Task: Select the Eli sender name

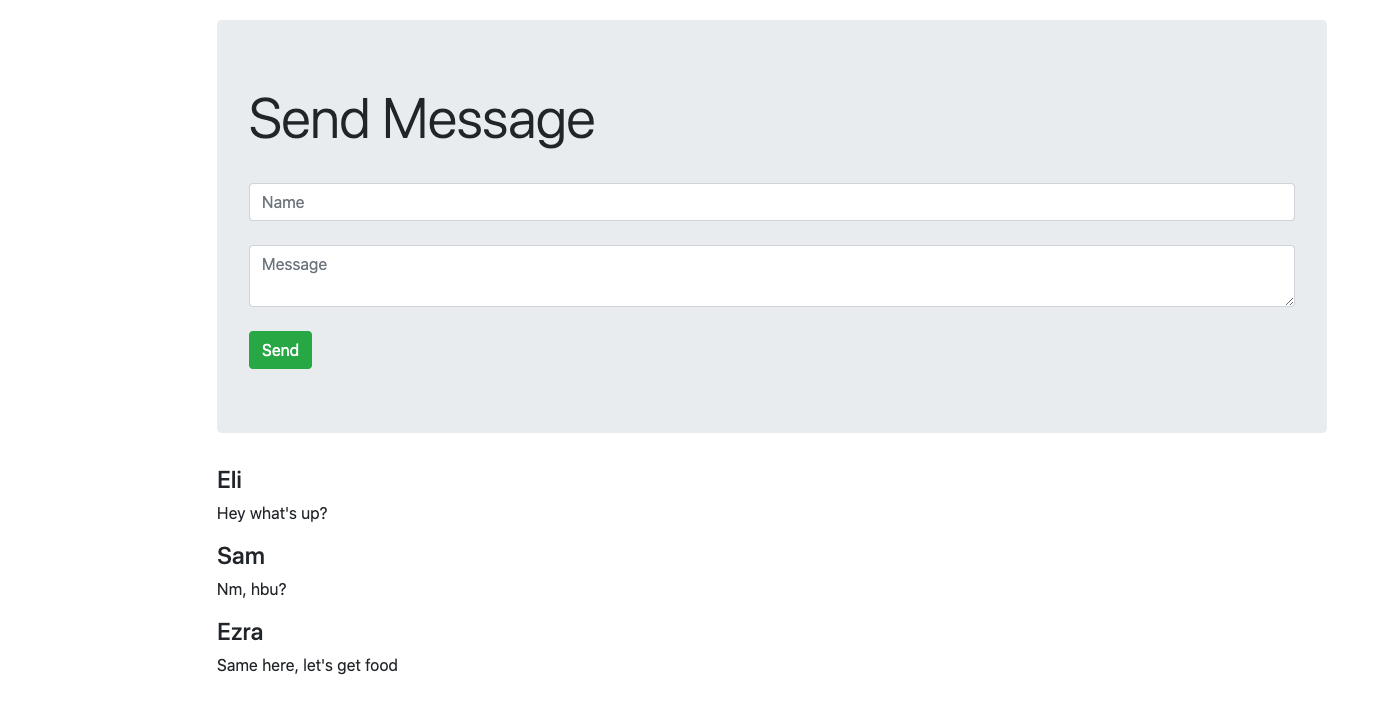Action: coord(229,480)
